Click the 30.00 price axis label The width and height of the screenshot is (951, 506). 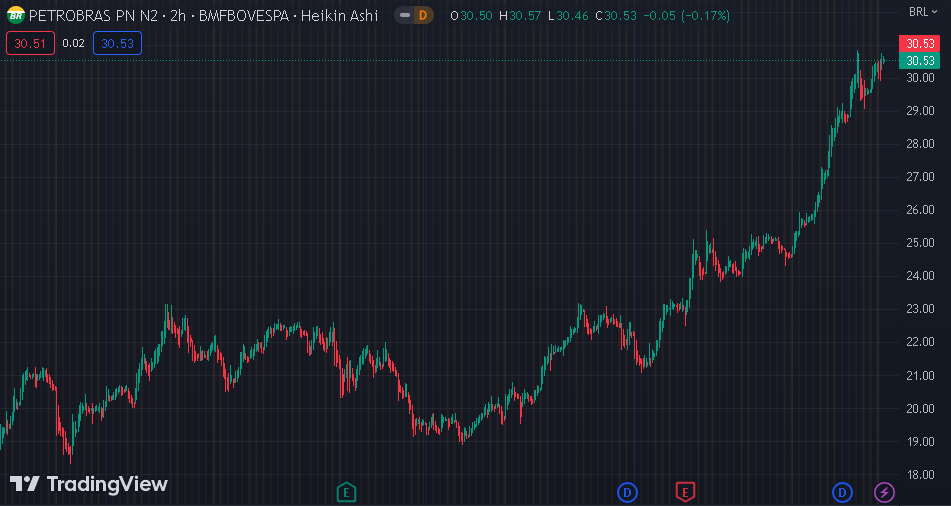tap(920, 77)
